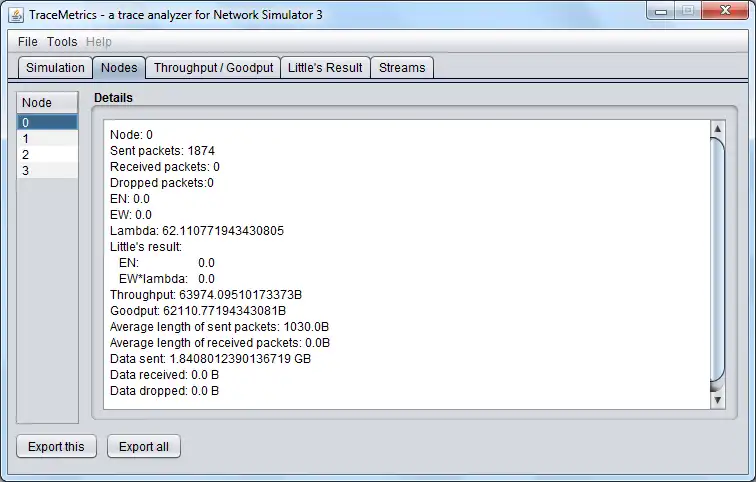Viewport: 756px width, 482px height.
Task: Click Export all button
Action: [x=144, y=446]
